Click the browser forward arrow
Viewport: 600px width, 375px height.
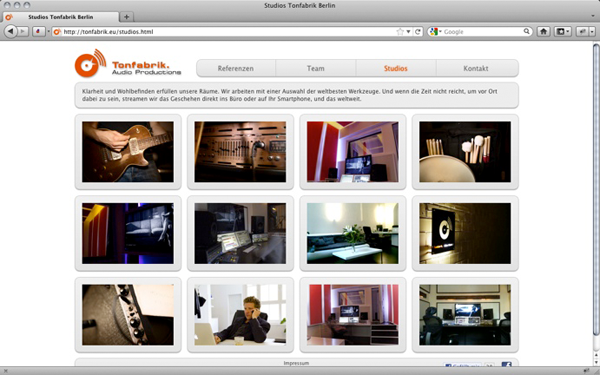[23, 31]
